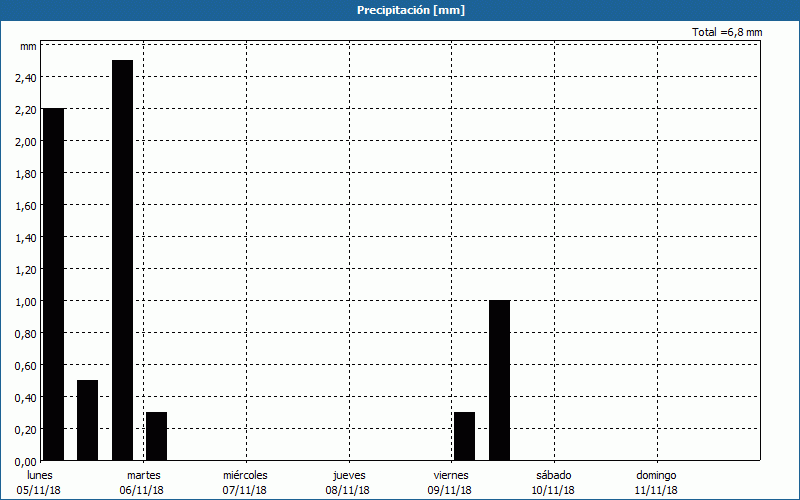Click the date 10/11/18

click(553, 490)
